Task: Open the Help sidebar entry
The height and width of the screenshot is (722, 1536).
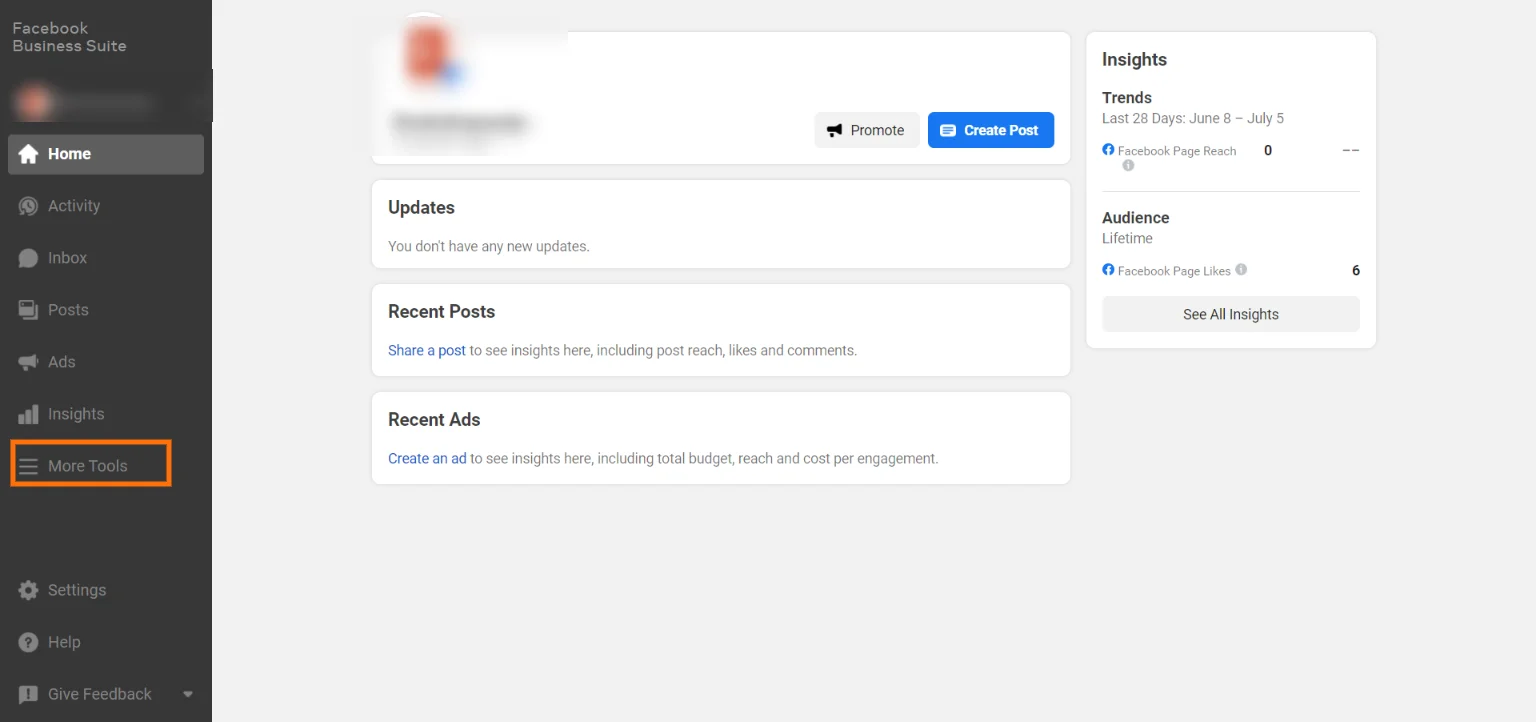Action: tap(106, 642)
